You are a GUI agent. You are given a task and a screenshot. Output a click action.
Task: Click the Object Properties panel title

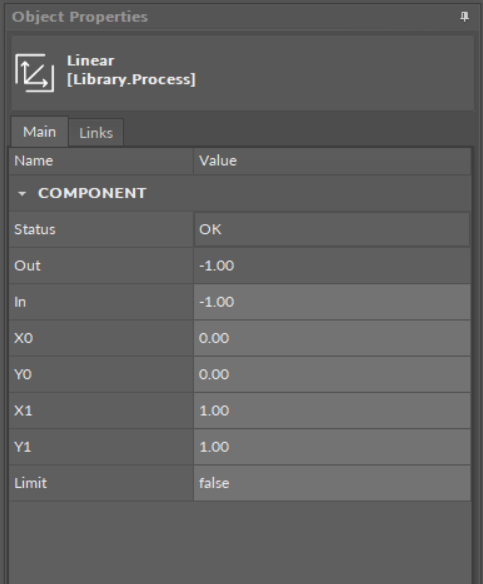click(x=80, y=17)
